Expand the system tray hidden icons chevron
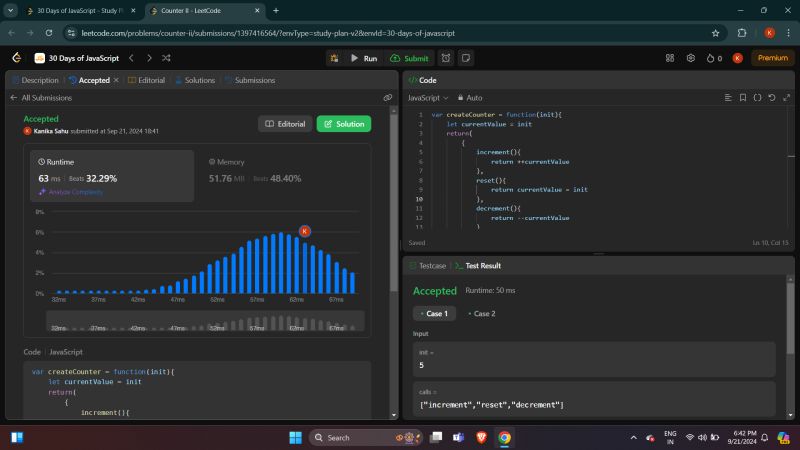This screenshot has height=450, width=800. 634,437
